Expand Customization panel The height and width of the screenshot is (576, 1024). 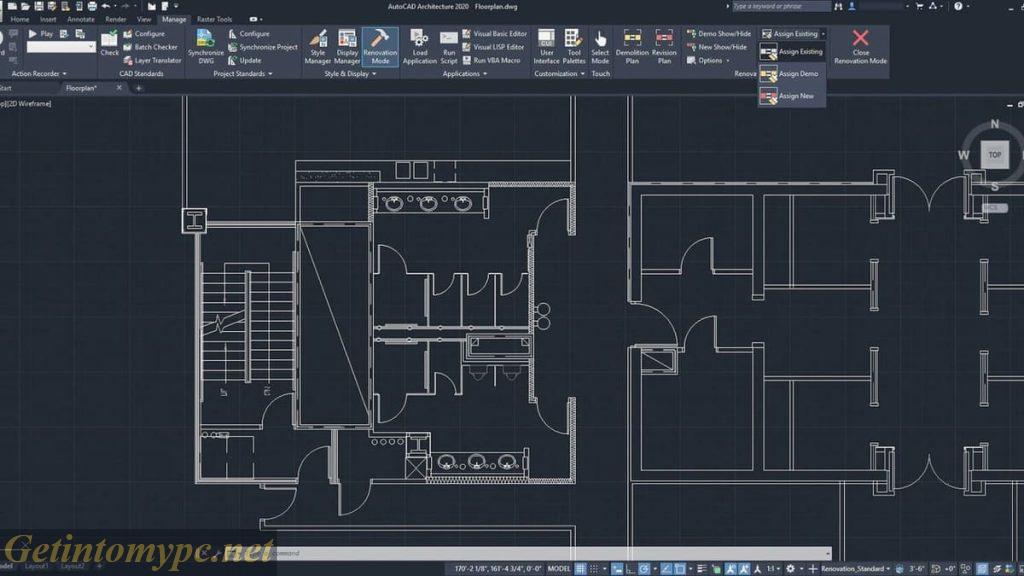click(x=560, y=74)
